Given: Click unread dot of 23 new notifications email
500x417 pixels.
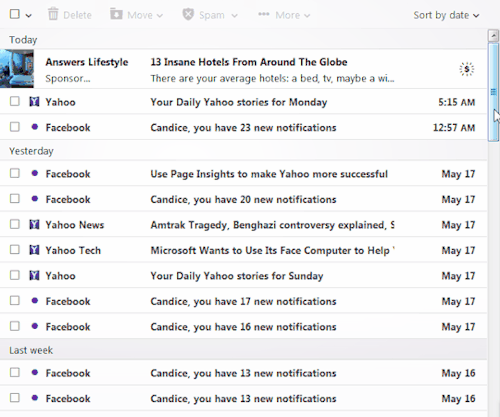Looking at the screenshot, I should click(x=35, y=127).
